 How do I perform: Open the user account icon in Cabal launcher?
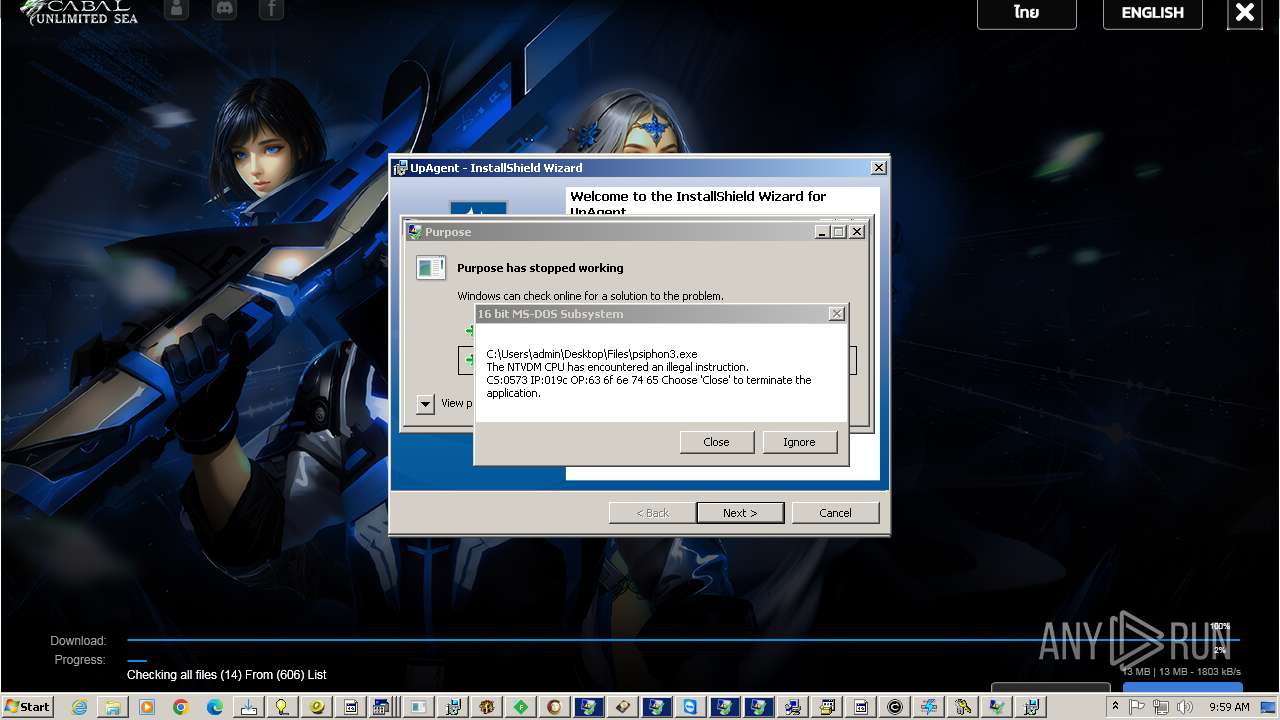176,10
